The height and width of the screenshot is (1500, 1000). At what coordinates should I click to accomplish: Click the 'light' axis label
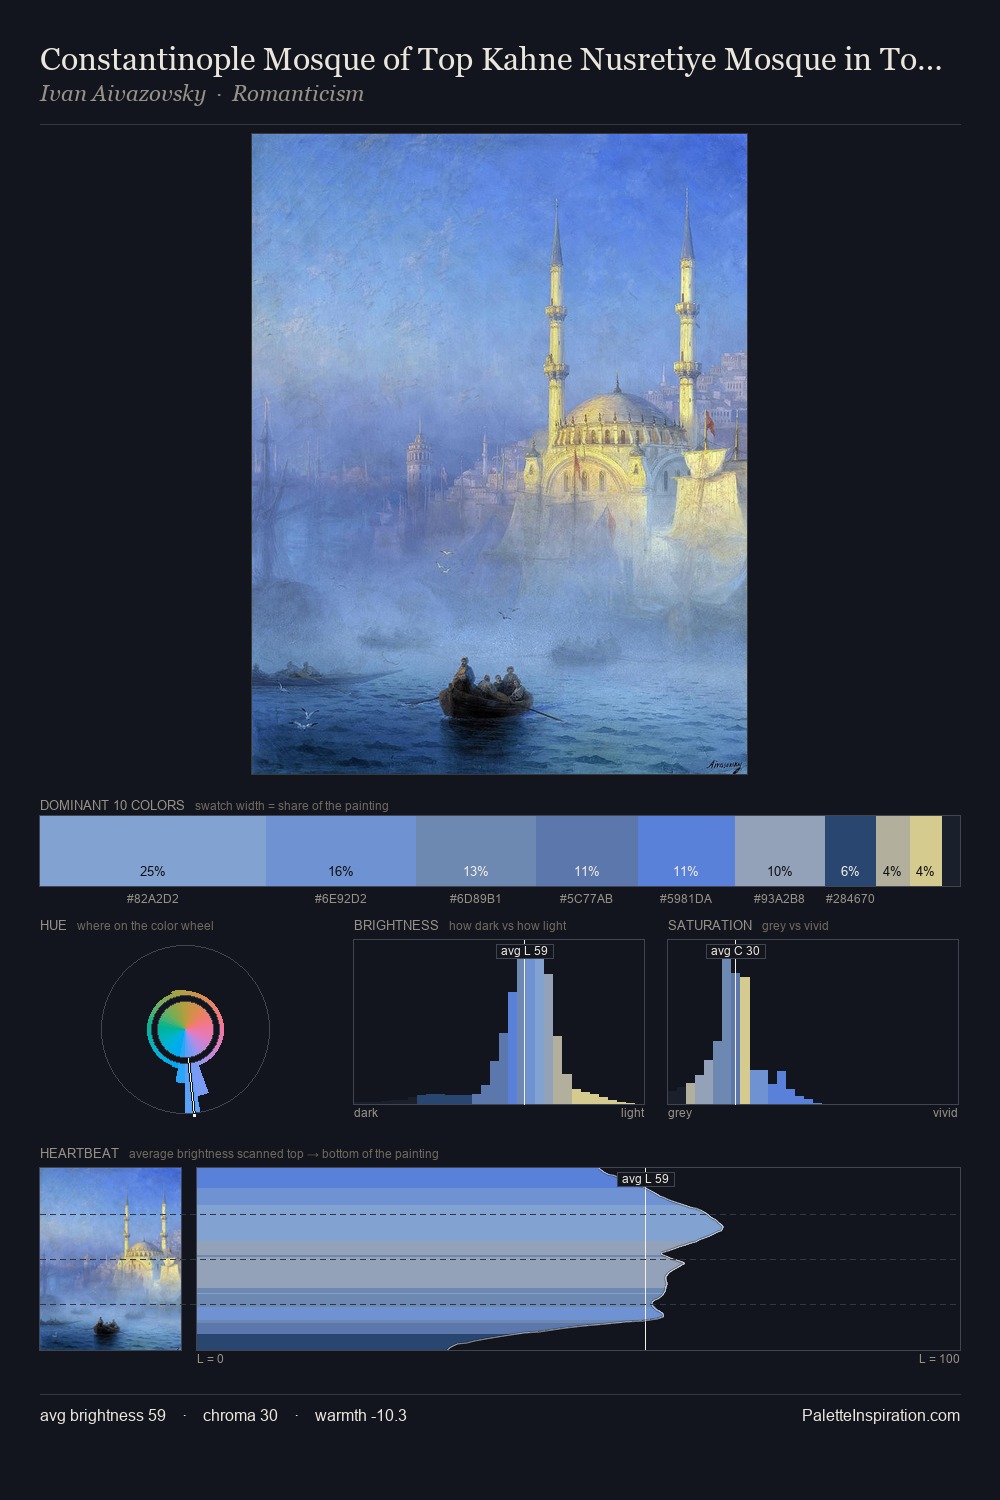[633, 1113]
